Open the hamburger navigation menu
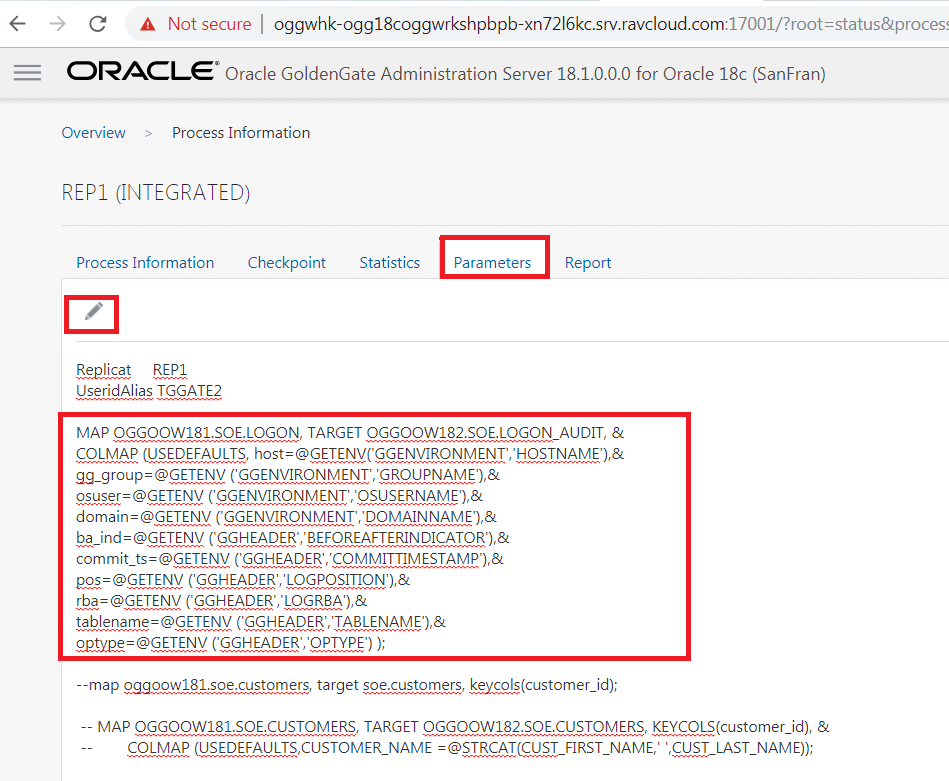949x781 pixels. 27,73
